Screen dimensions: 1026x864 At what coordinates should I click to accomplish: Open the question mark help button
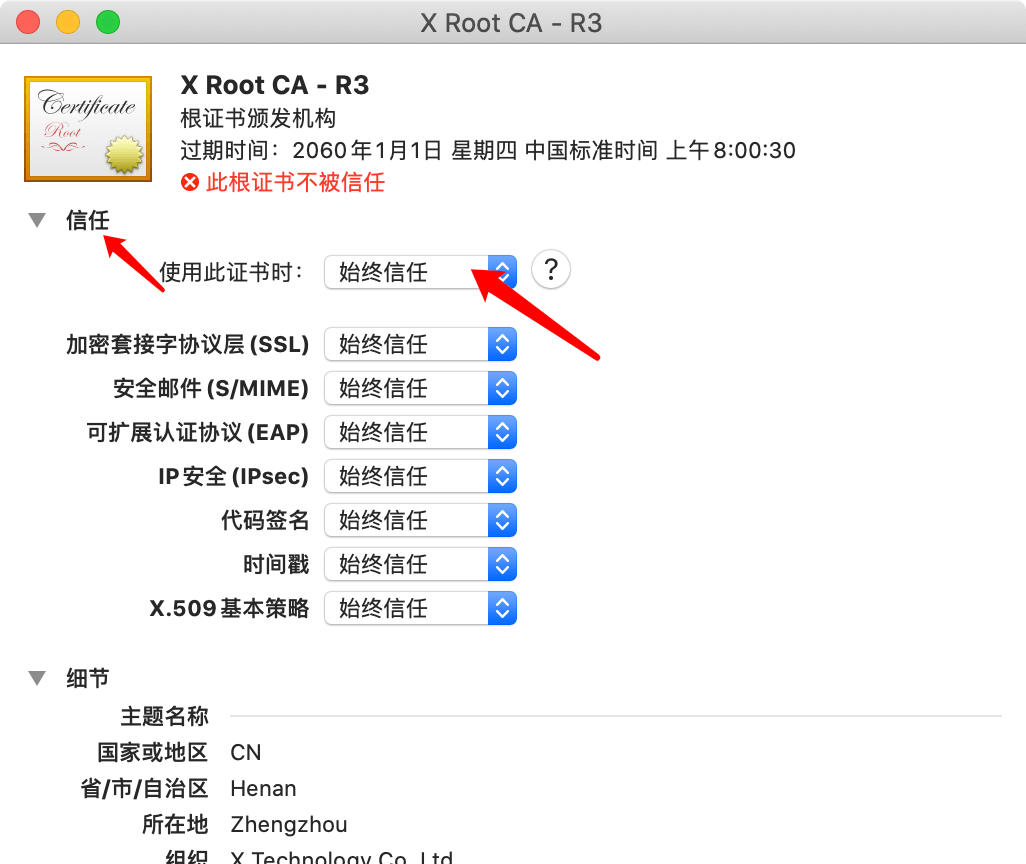551,270
